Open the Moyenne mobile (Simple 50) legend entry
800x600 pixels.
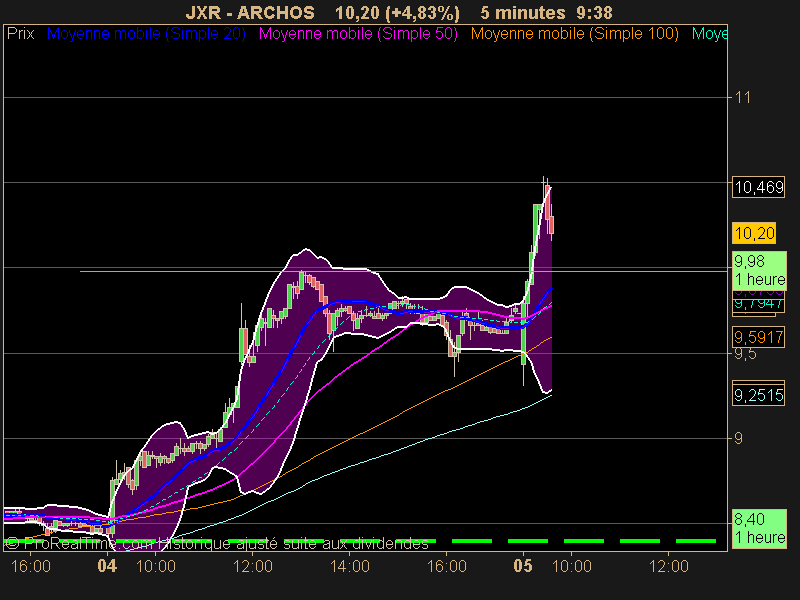click(358, 34)
